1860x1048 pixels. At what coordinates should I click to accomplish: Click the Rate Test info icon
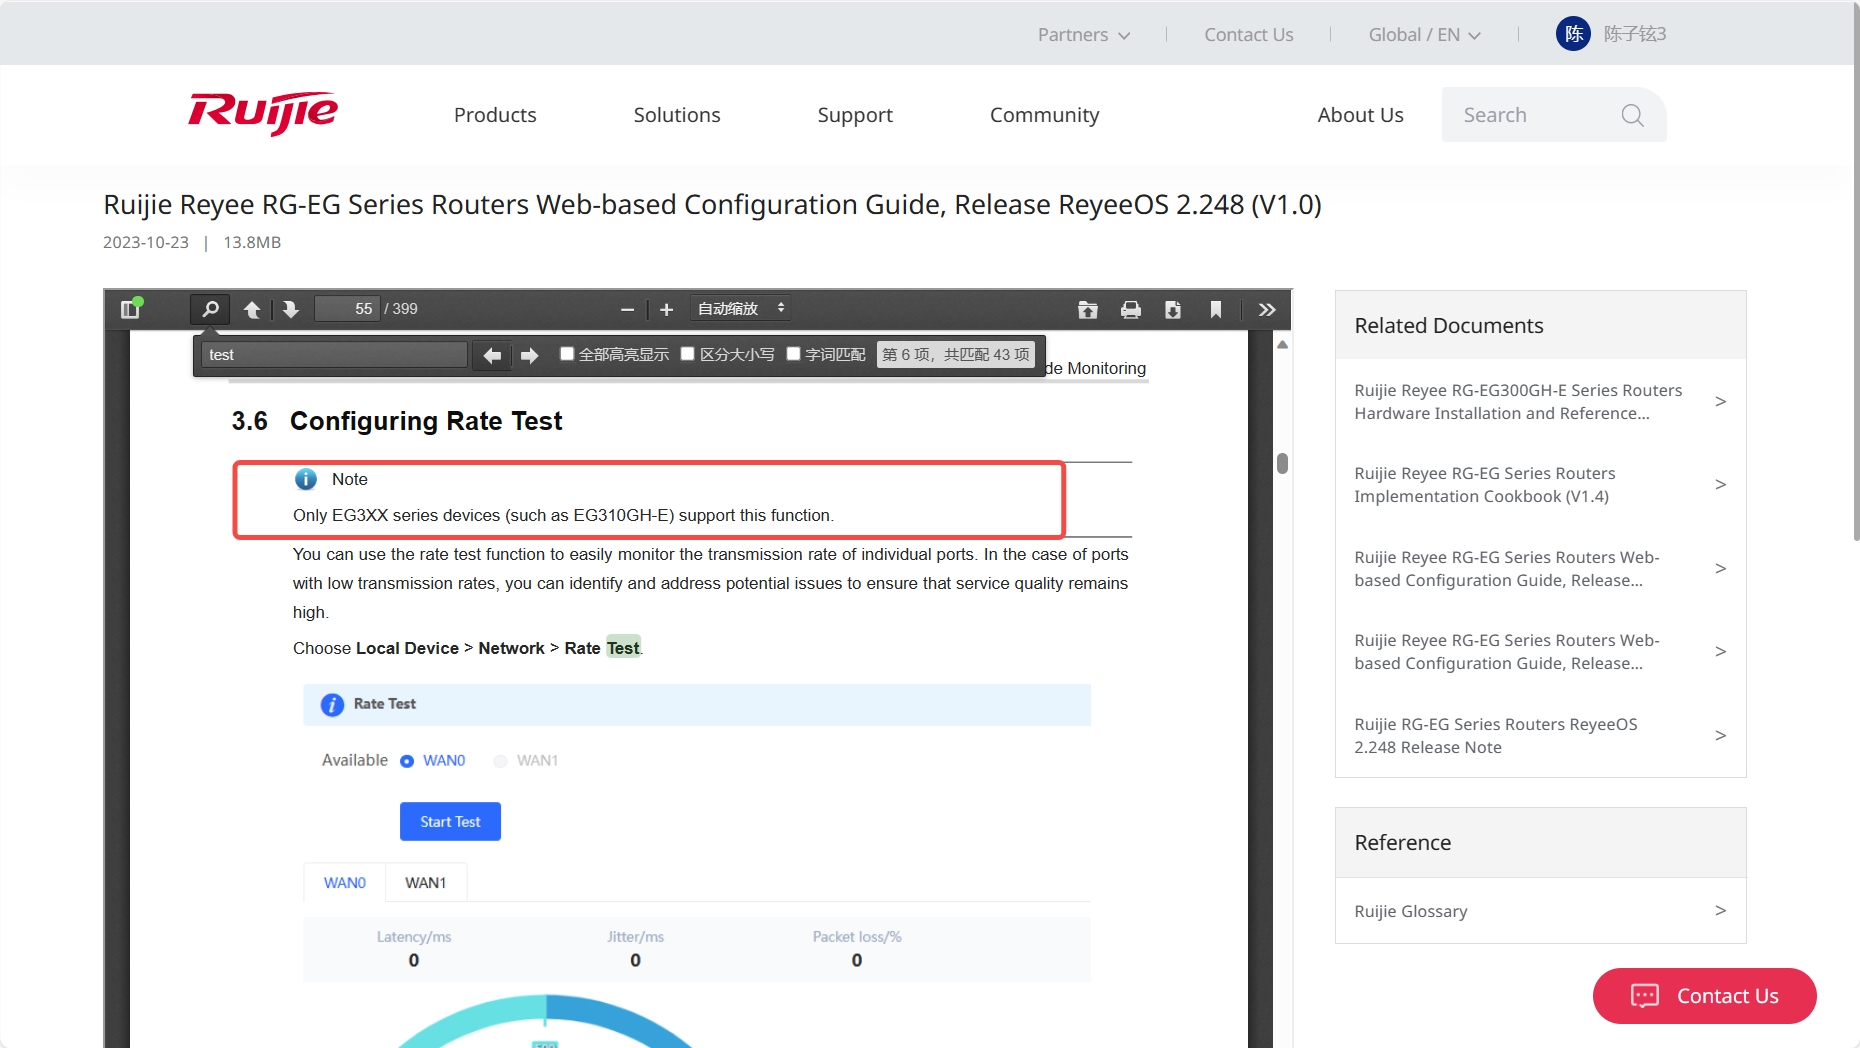[332, 705]
